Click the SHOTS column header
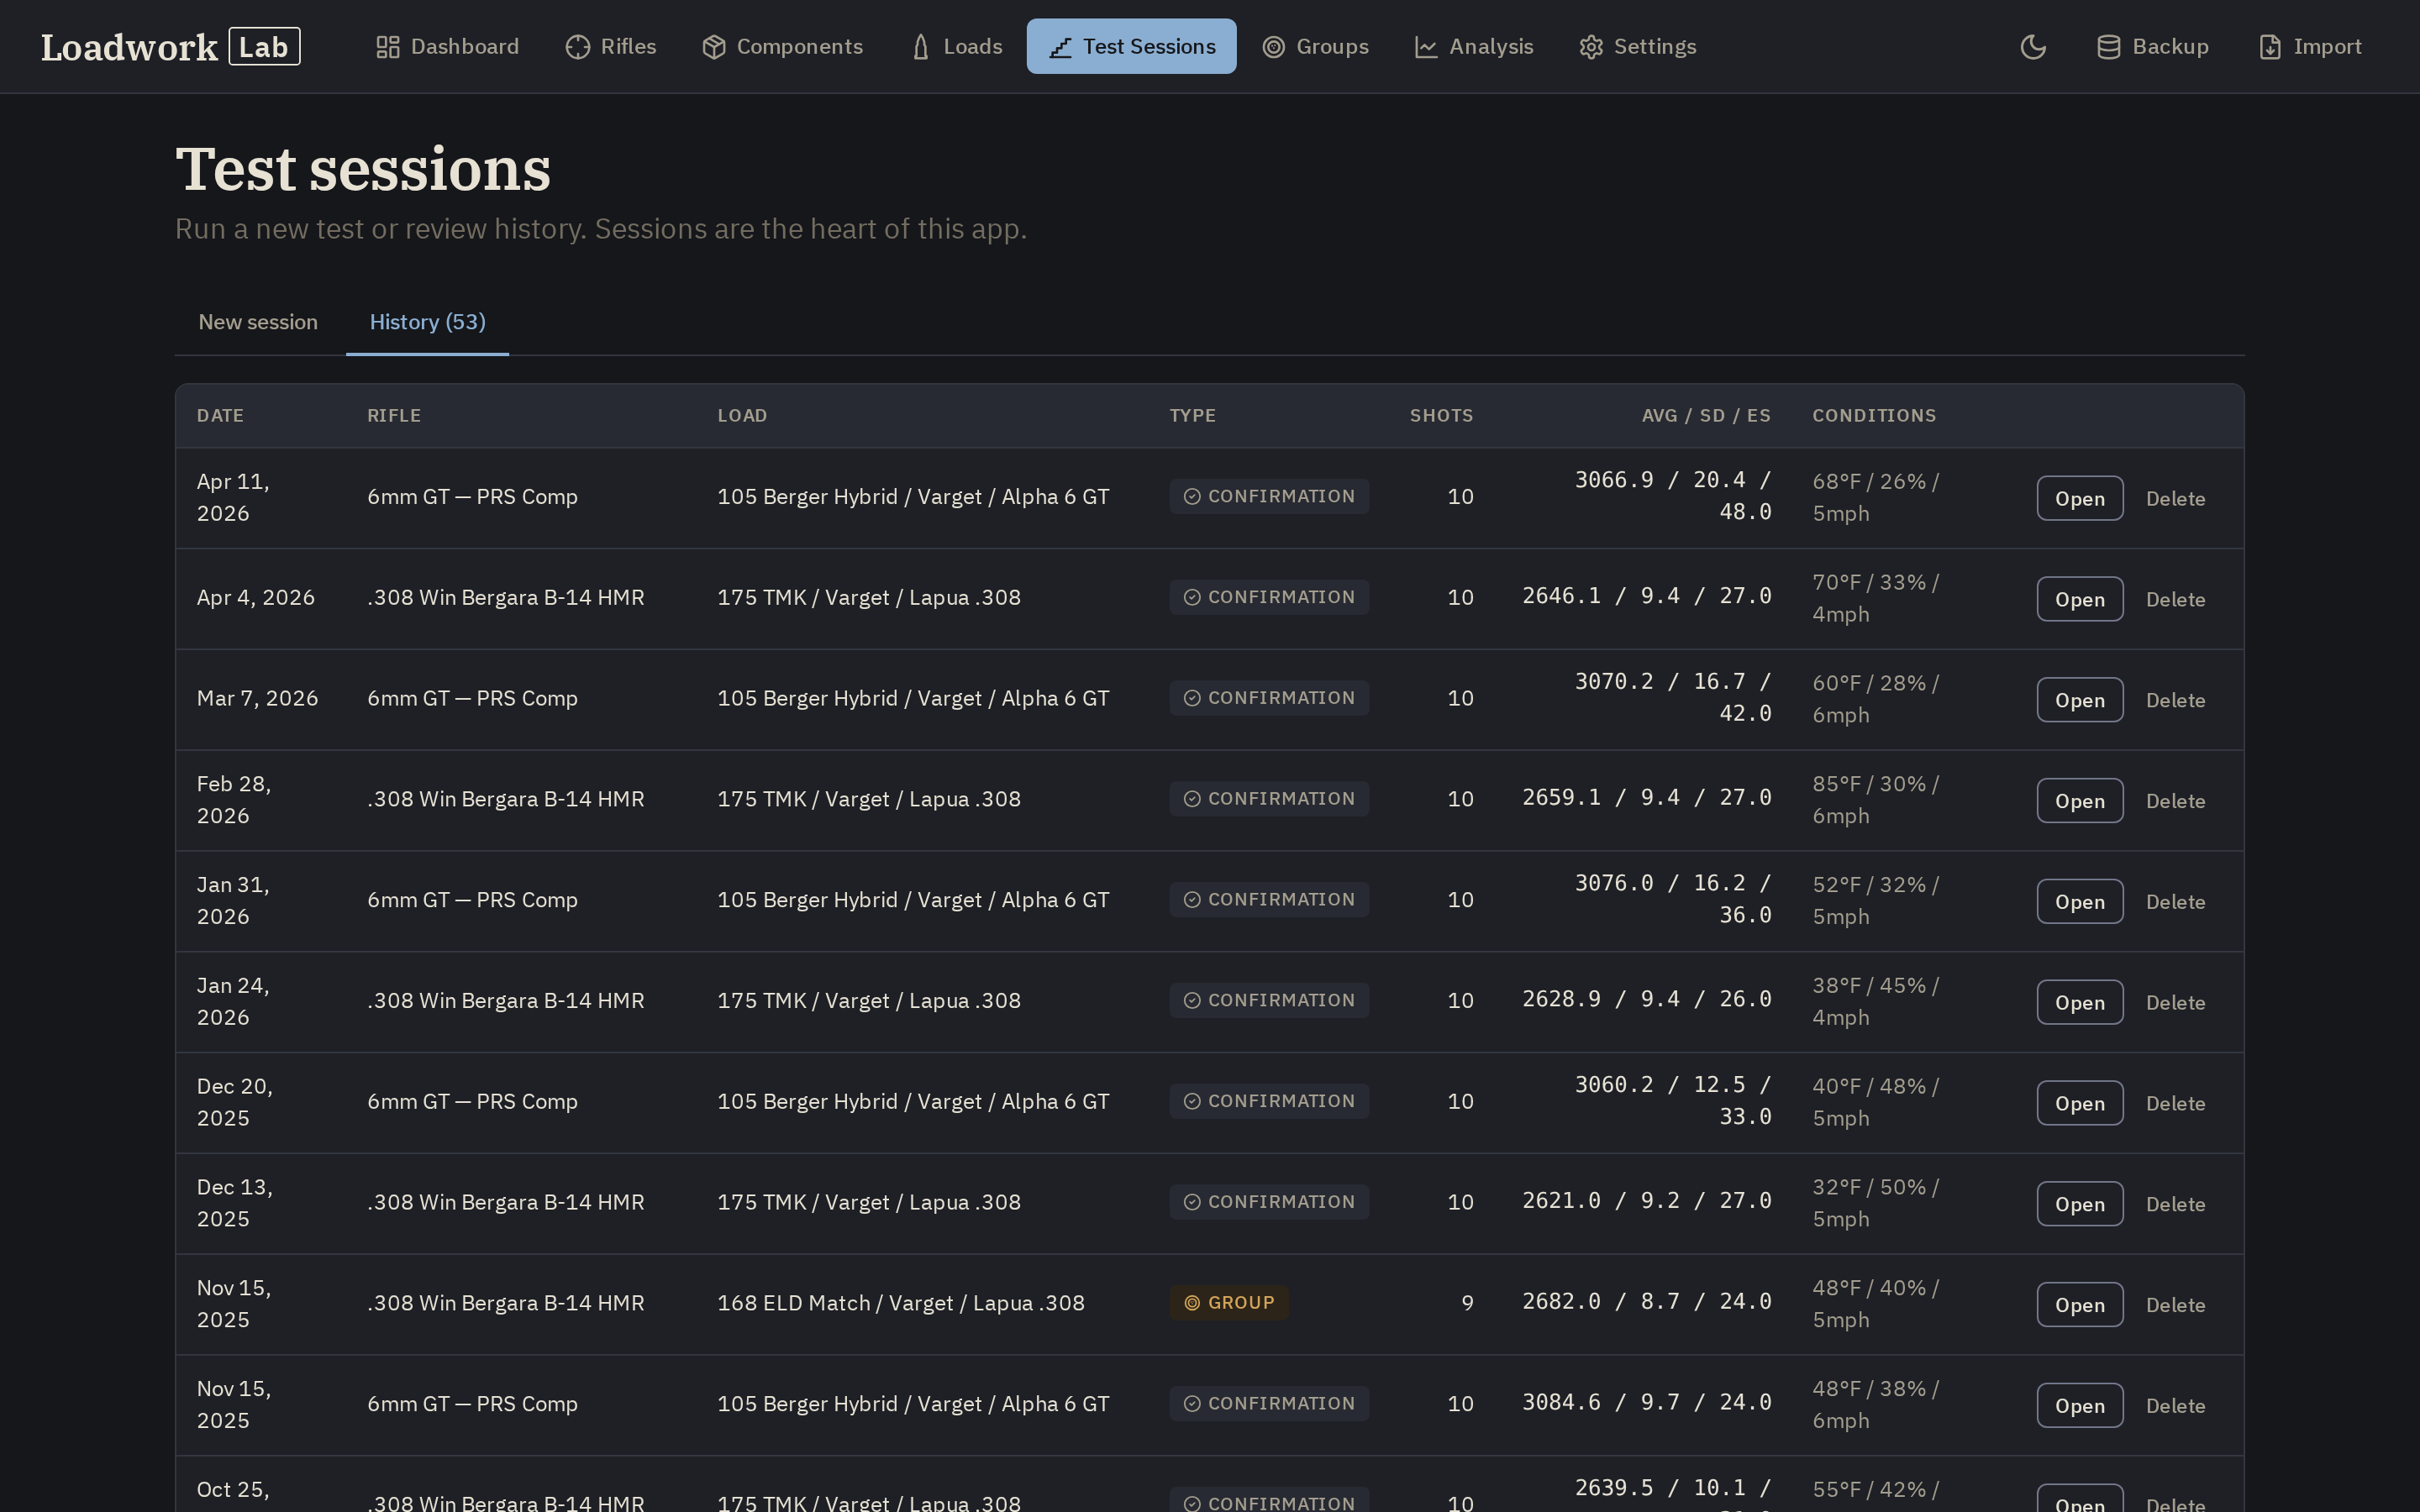Image resolution: width=2420 pixels, height=1512 pixels. (x=1441, y=416)
